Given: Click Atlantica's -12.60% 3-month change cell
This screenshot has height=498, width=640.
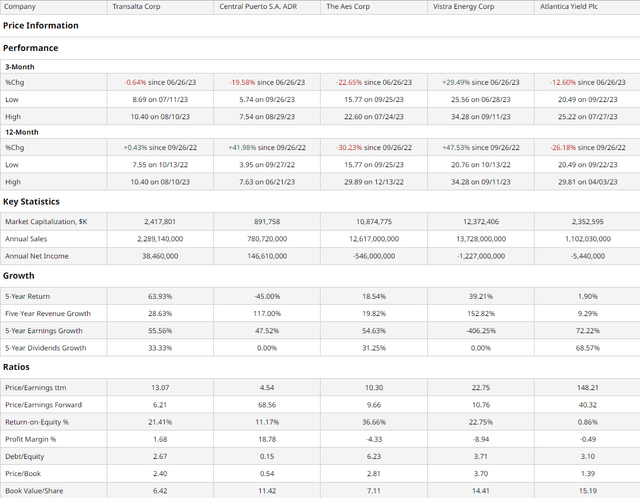Looking at the screenshot, I should coord(588,82).
